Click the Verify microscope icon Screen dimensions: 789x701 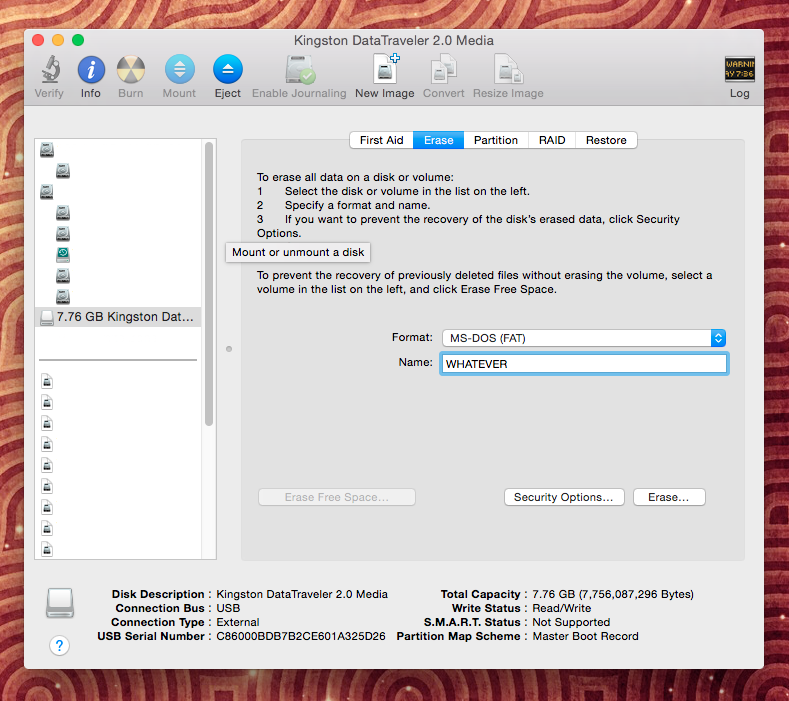(x=50, y=69)
